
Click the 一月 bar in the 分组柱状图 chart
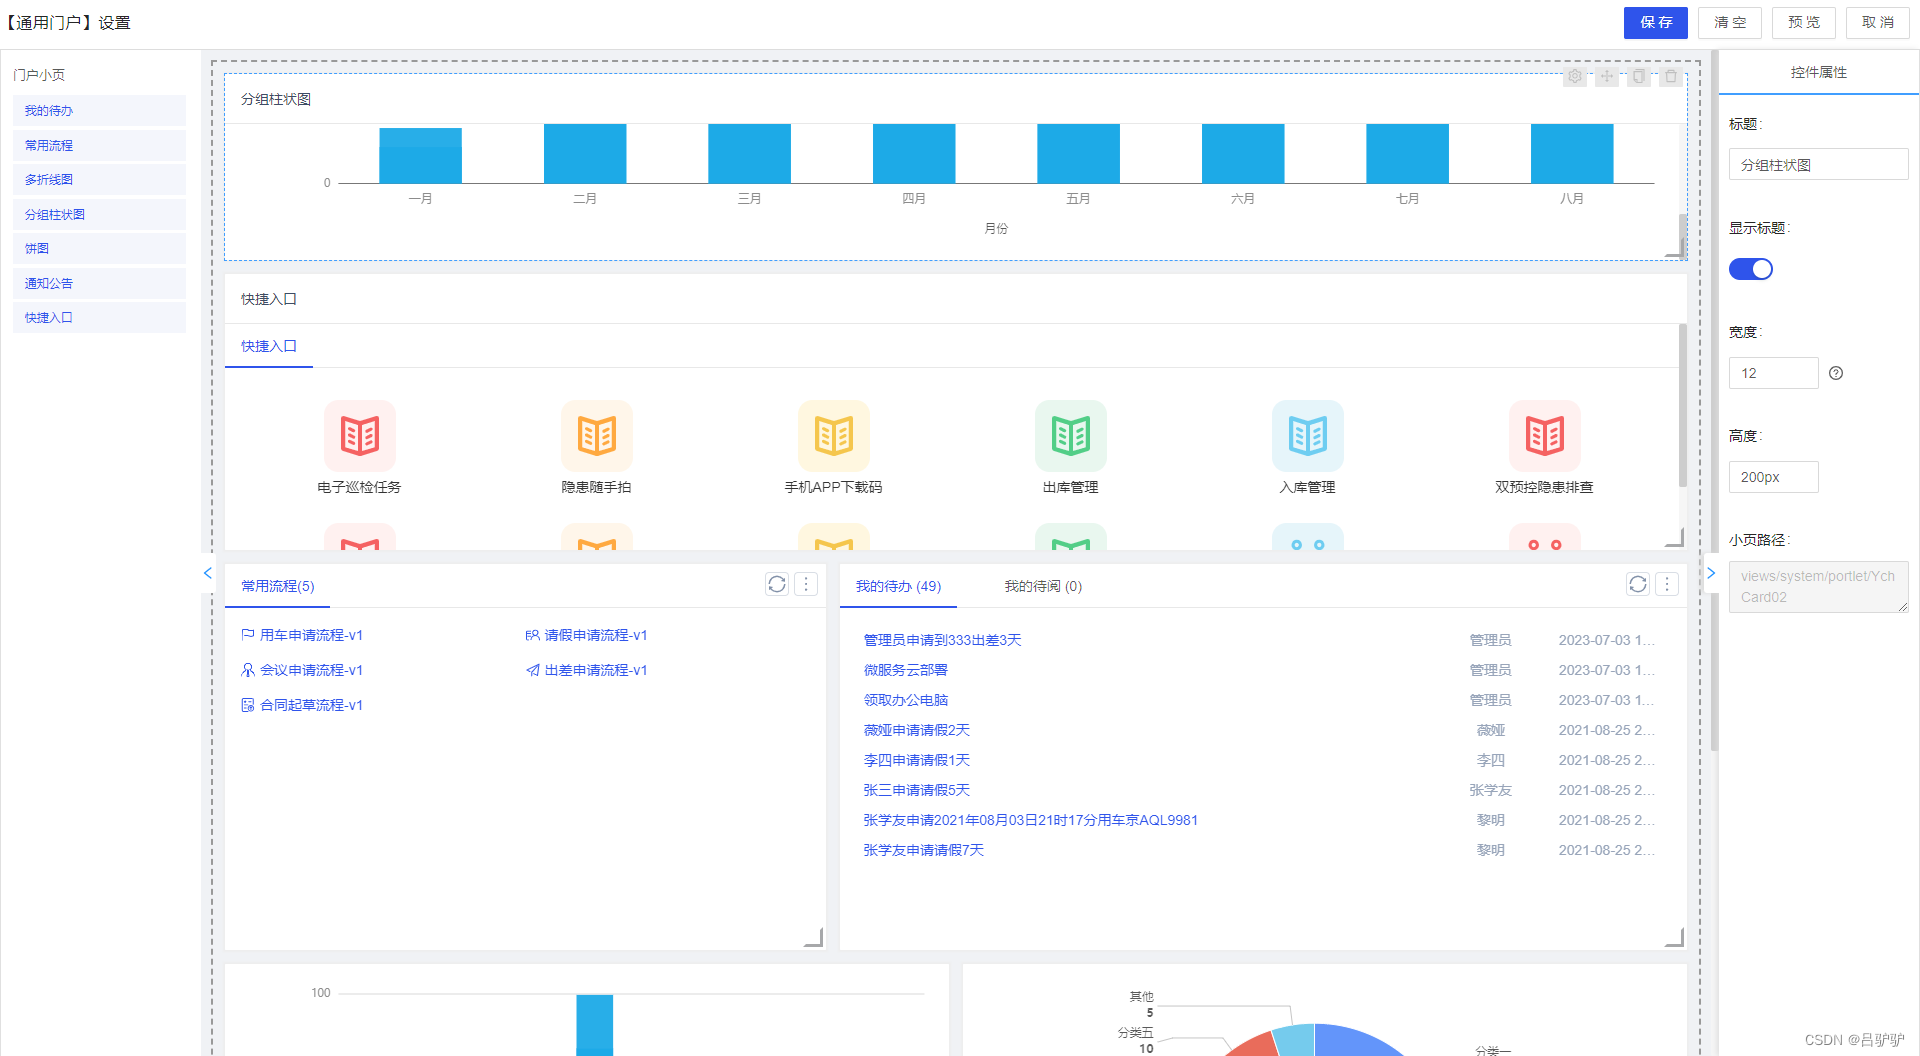(420, 155)
